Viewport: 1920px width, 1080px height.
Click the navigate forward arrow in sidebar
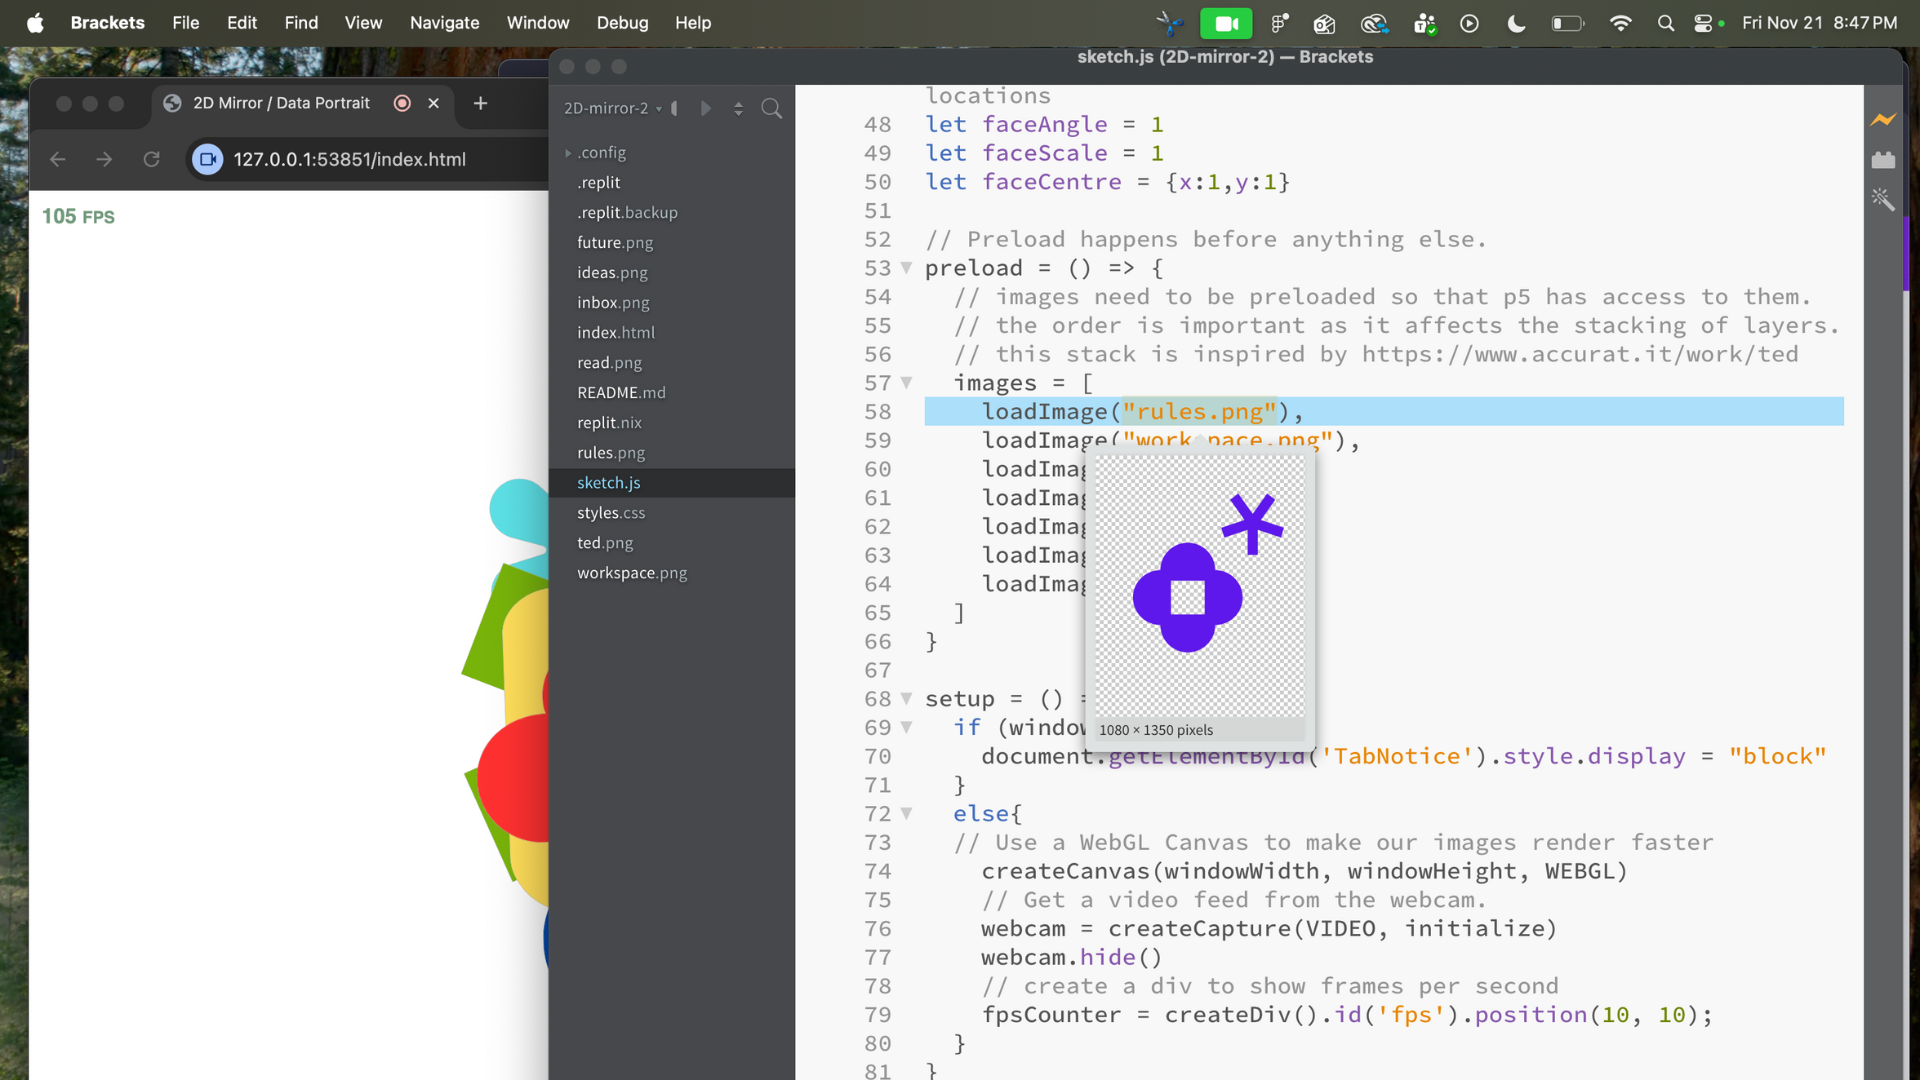[x=706, y=108]
